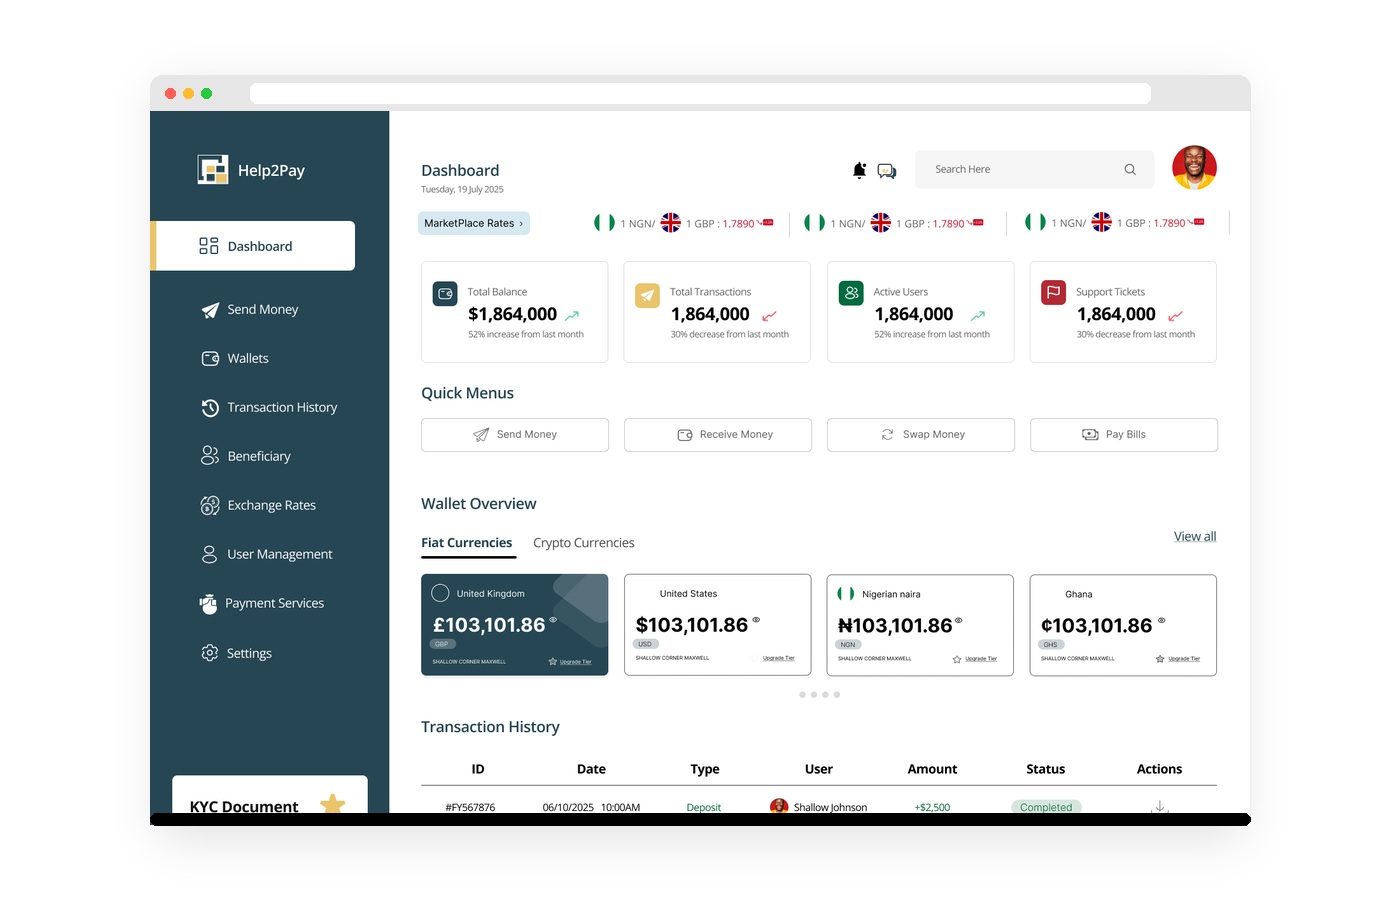Click Upgrade Tier on United States wallet
The width and height of the screenshot is (1400, 900).
pos(779,658)
